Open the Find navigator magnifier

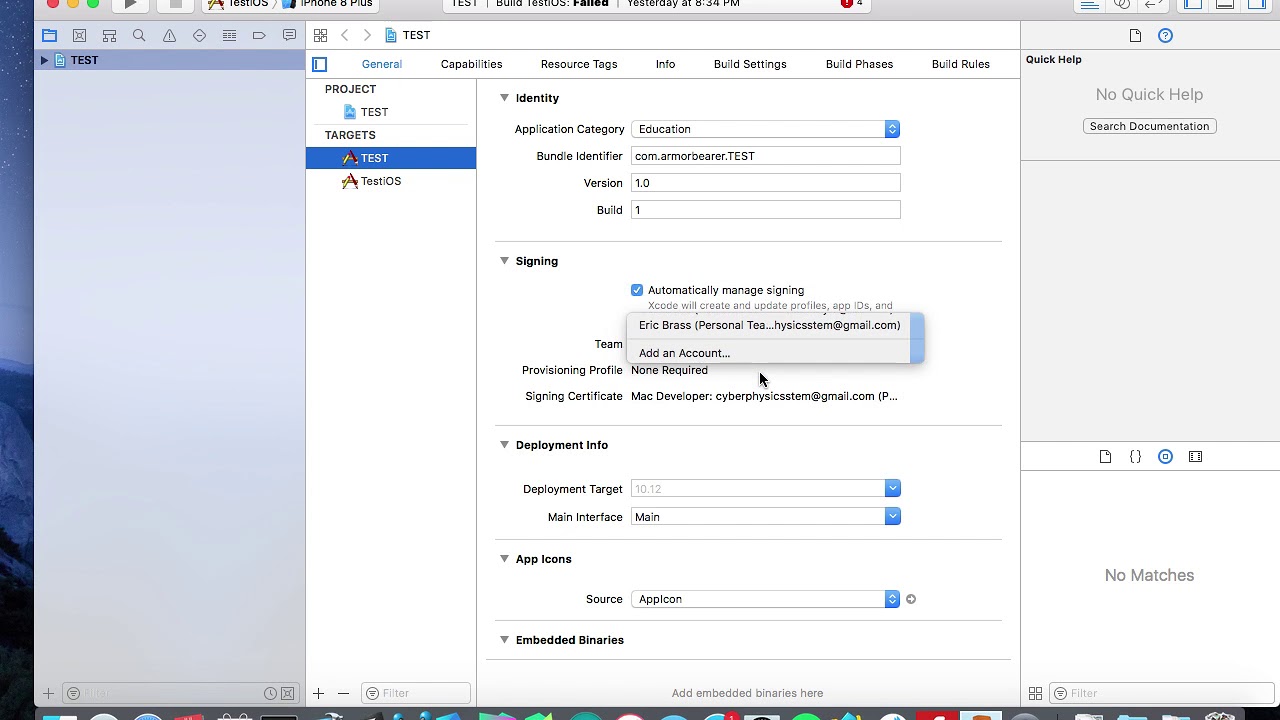coord(139,36)
